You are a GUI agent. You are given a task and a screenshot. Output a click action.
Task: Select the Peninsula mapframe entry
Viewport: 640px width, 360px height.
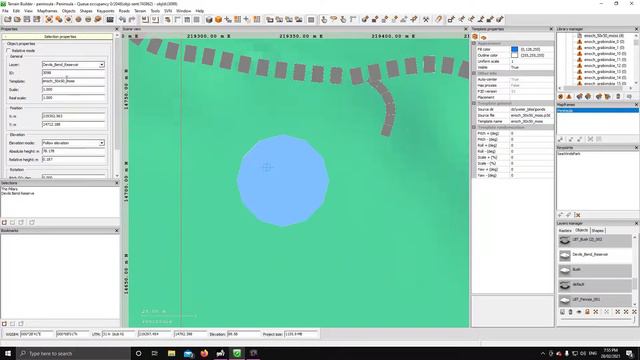click(598, 111)
